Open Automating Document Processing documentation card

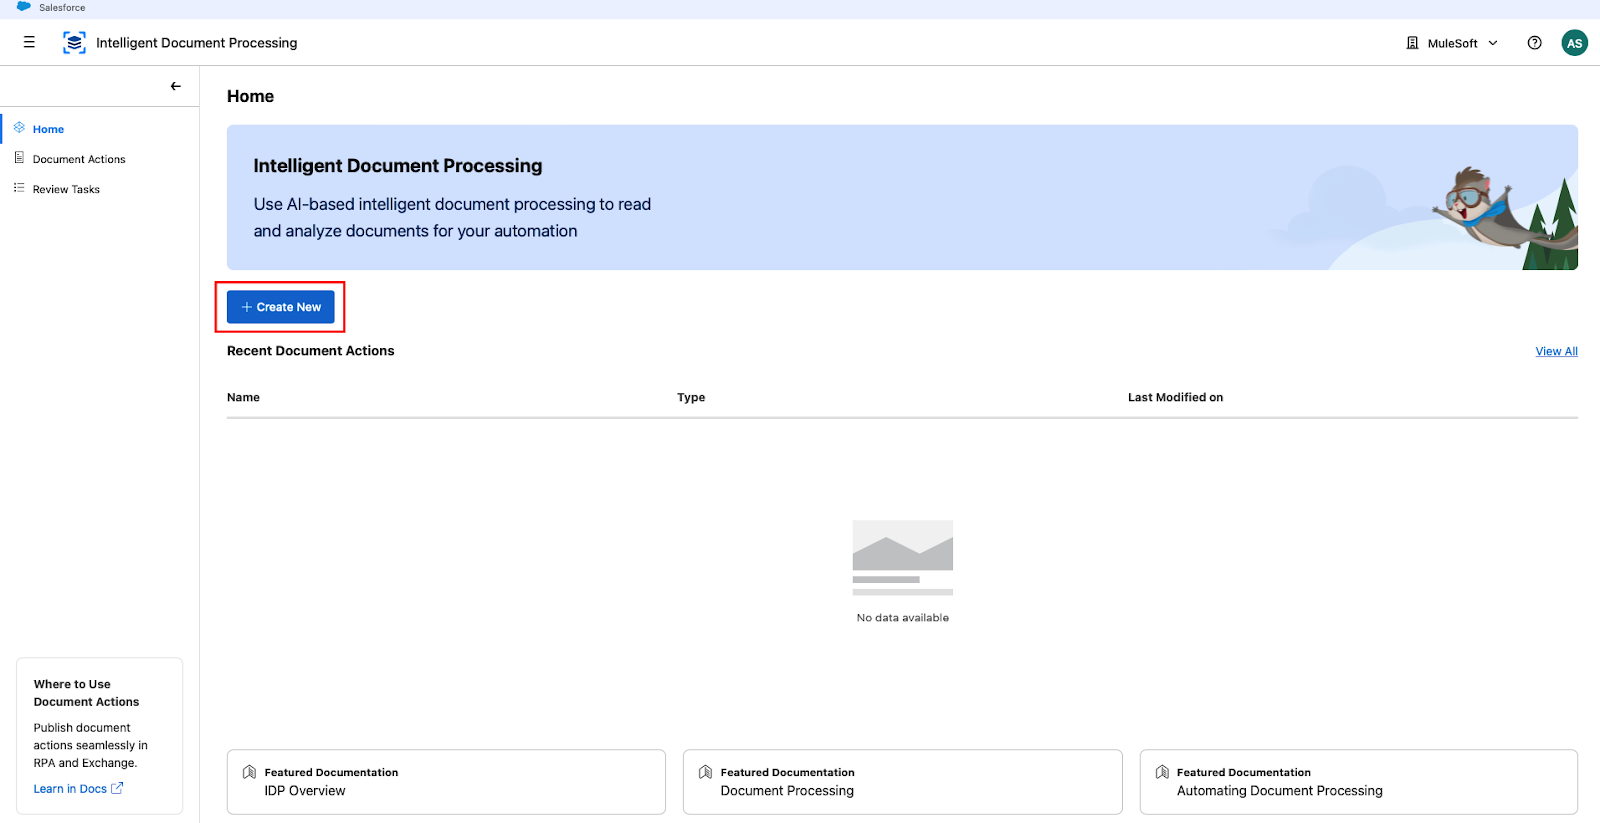(x=1357, y=781)
